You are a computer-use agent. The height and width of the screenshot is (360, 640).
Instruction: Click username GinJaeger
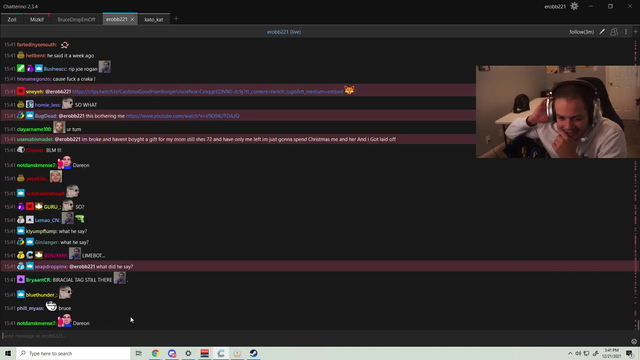[x=47, y=242]
